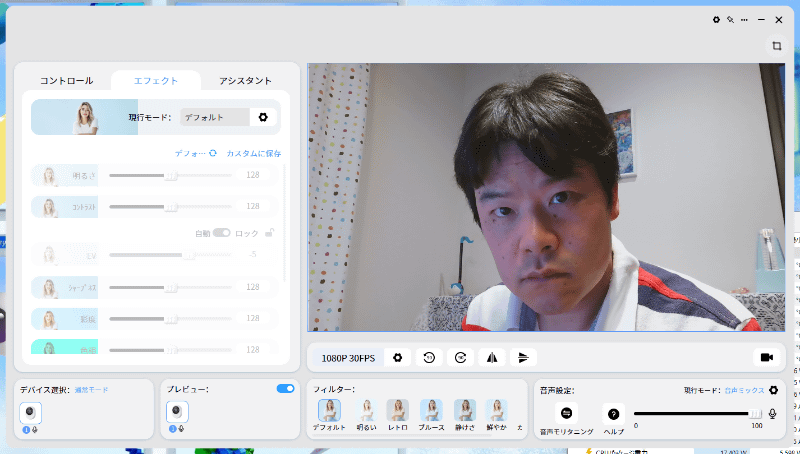
Task: Click the 明るさ value field showing 128
Action: (253, 175)
